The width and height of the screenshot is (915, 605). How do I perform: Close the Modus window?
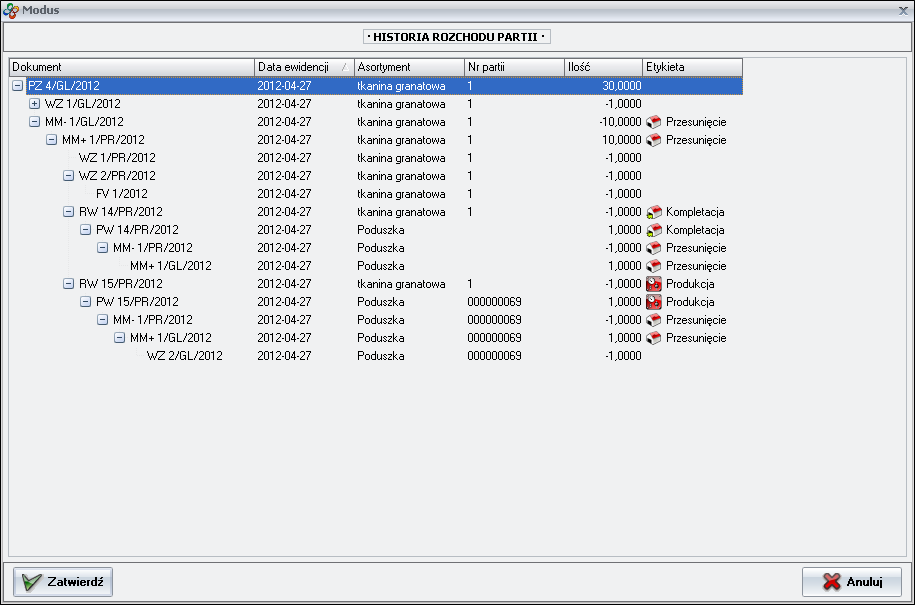903,10
